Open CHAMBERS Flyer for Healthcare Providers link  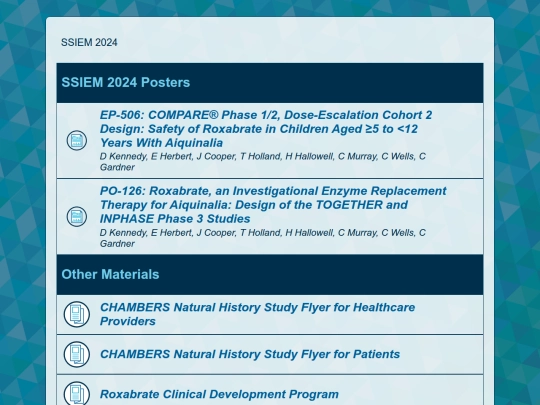pos(257,314)
